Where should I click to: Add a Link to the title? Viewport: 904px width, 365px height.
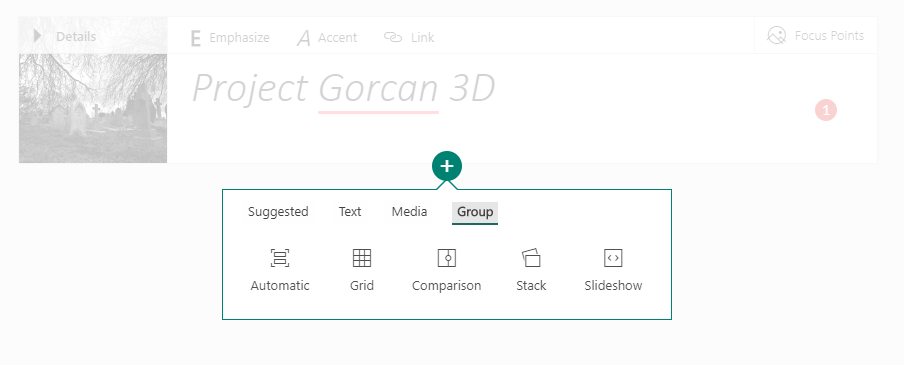409,38
